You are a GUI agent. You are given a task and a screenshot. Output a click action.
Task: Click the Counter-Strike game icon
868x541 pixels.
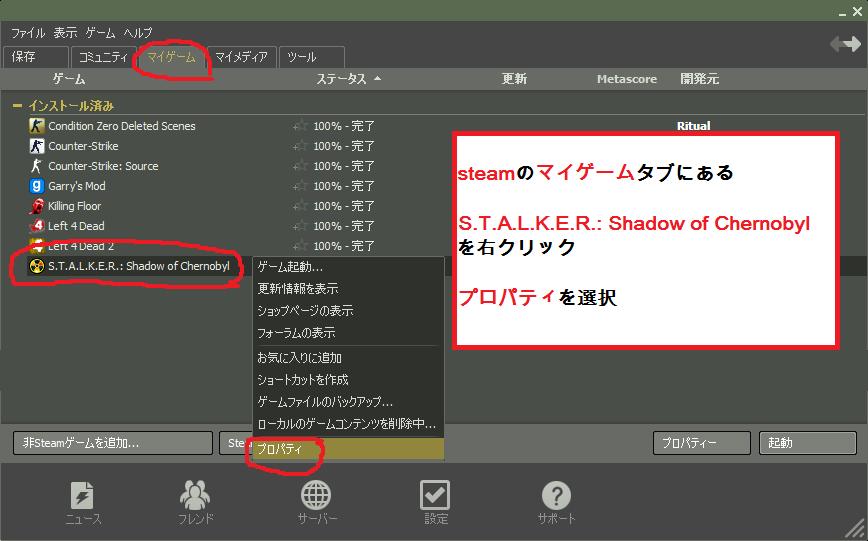[37, 146]
